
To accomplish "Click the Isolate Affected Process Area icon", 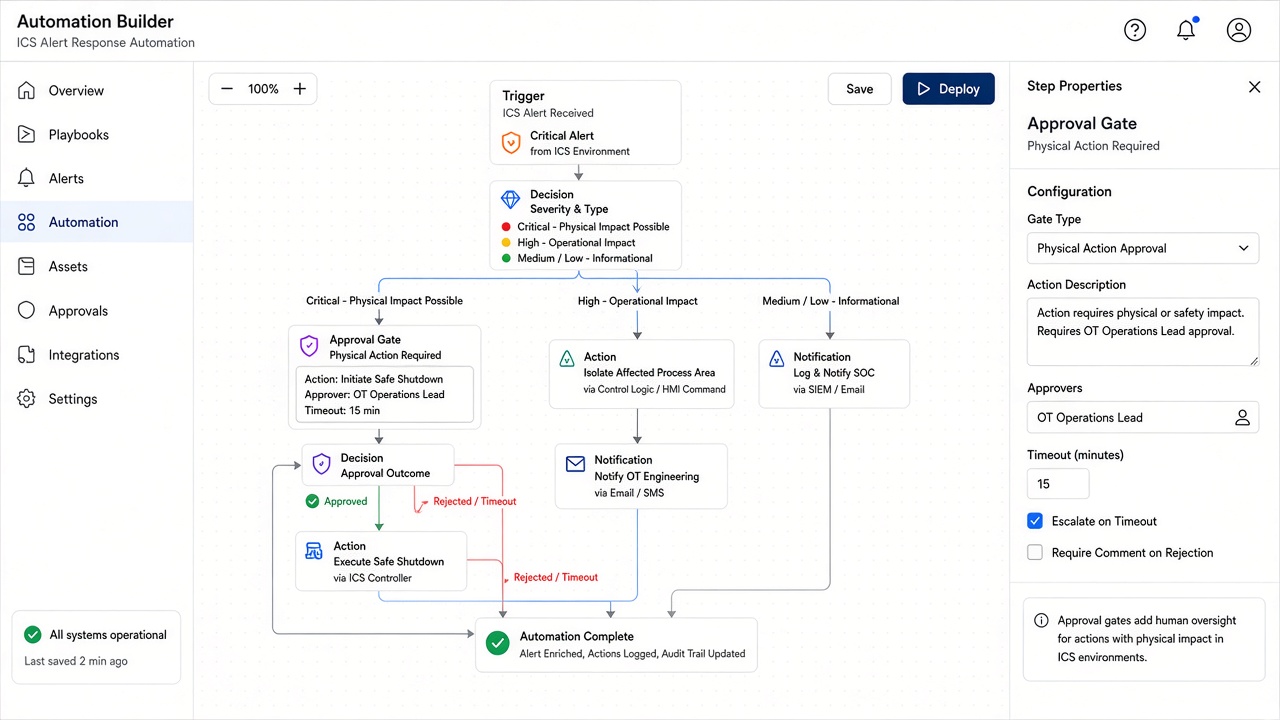I will (x=566, y=359).
